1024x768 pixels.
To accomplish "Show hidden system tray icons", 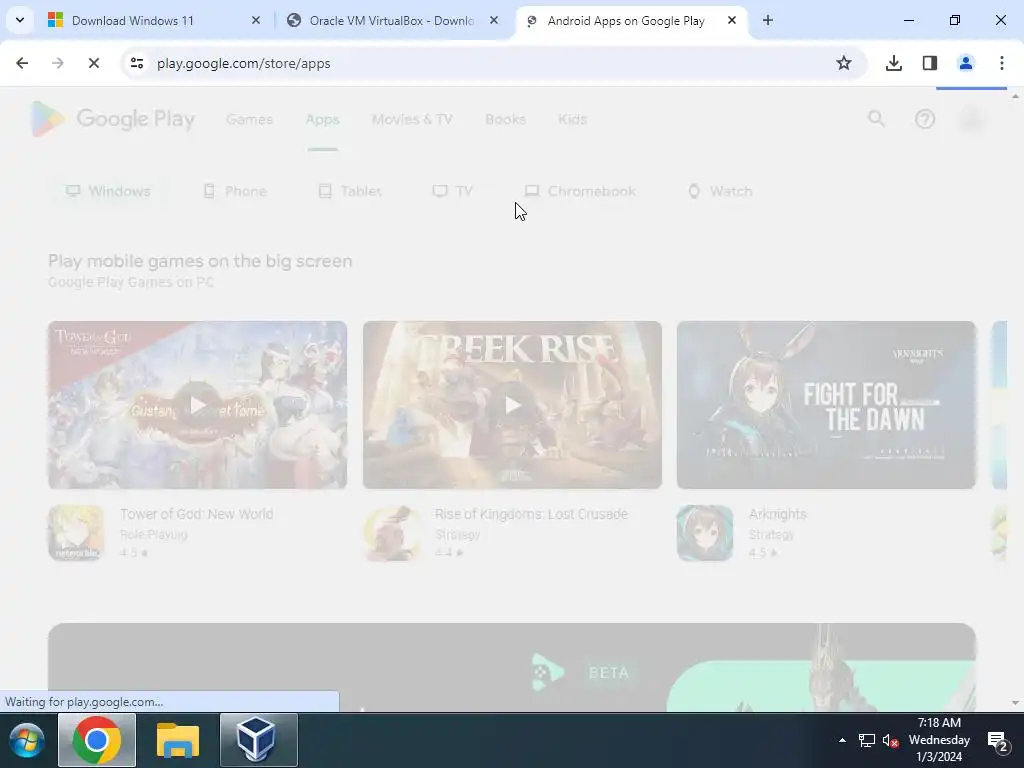I will click(x=842, y=741).
